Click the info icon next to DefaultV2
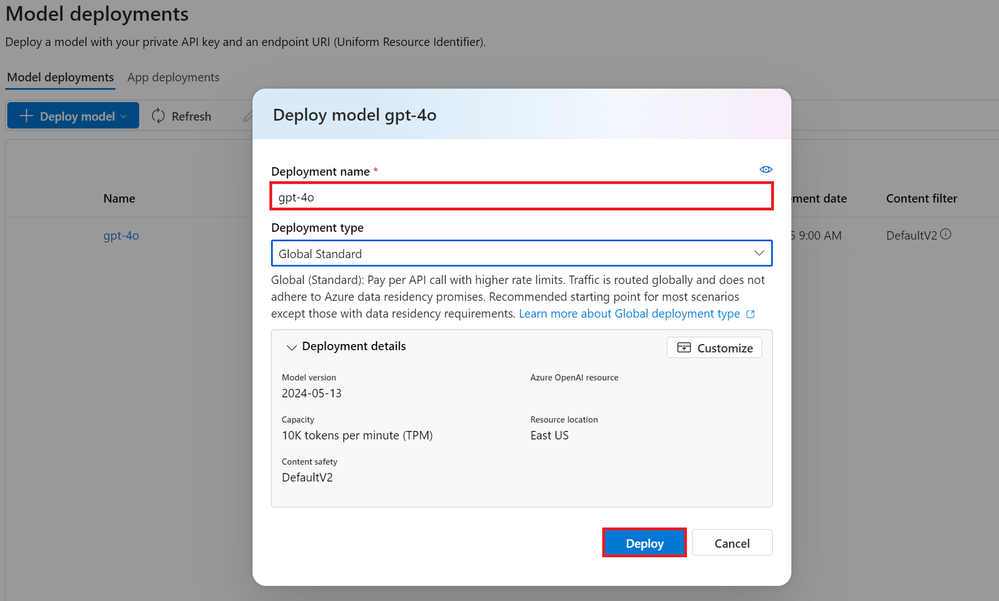Screen dimensions: 999x601 point(945,234)
